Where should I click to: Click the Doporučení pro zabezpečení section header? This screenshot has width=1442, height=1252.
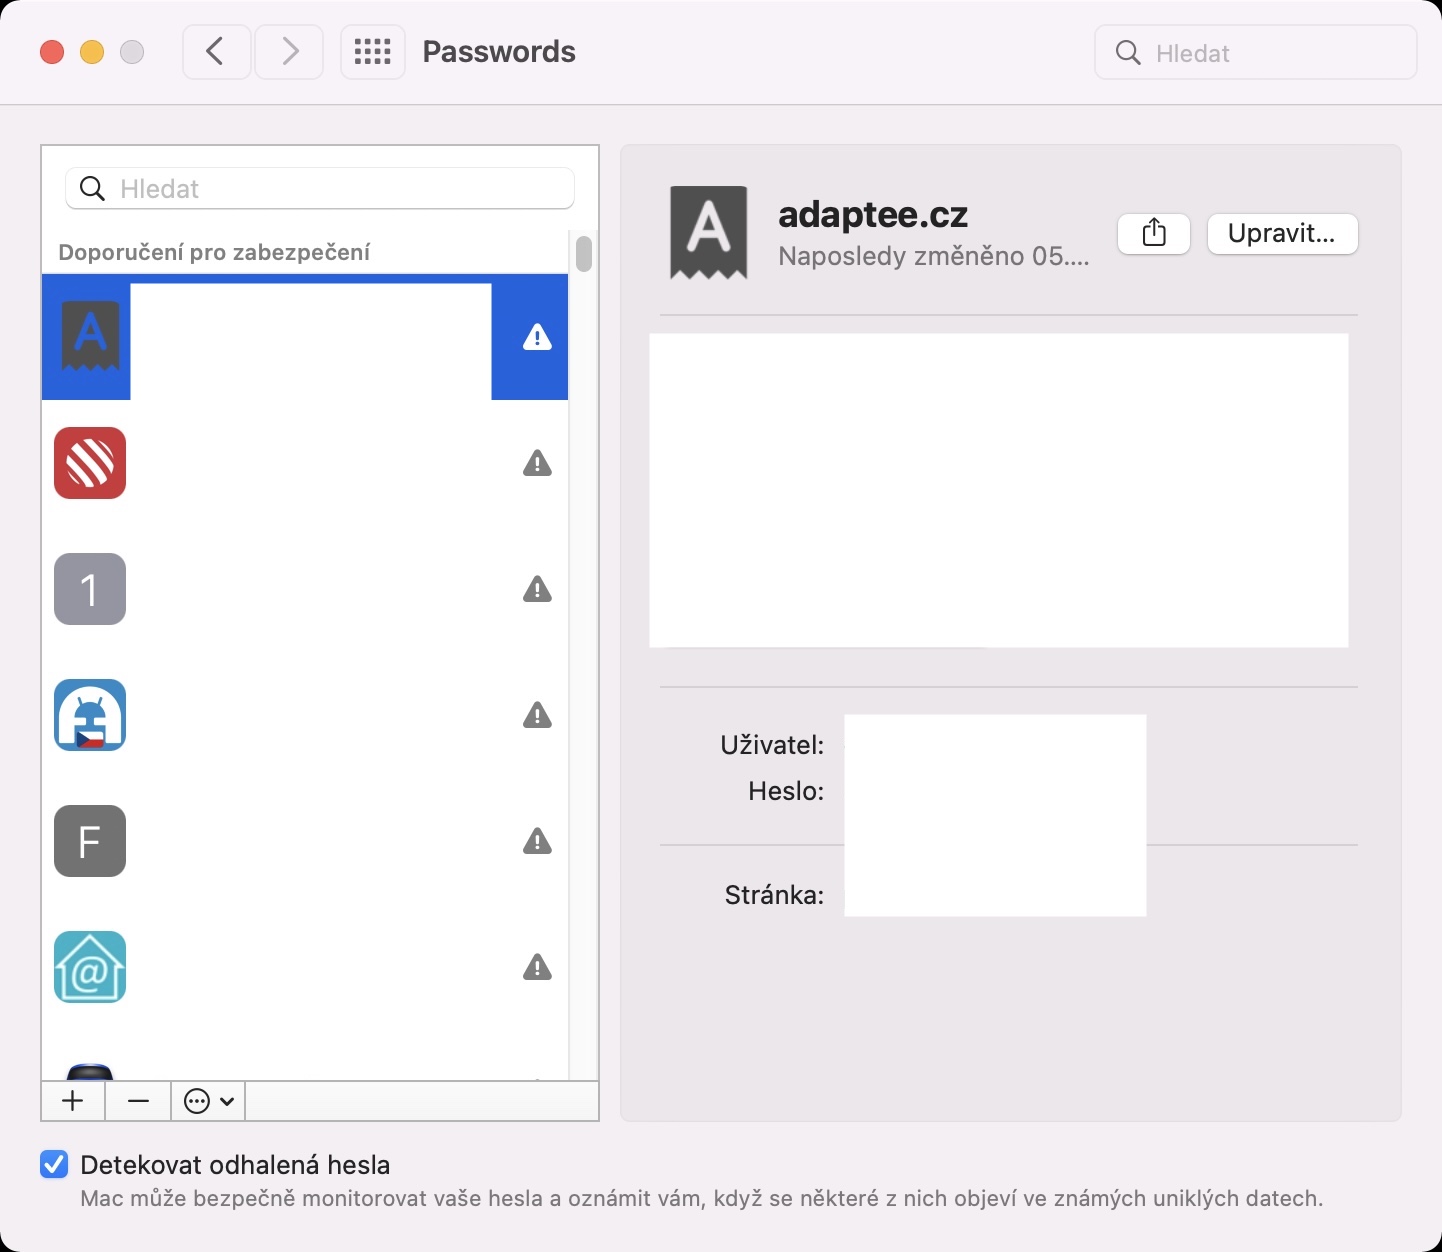click(x=214, y=252)
